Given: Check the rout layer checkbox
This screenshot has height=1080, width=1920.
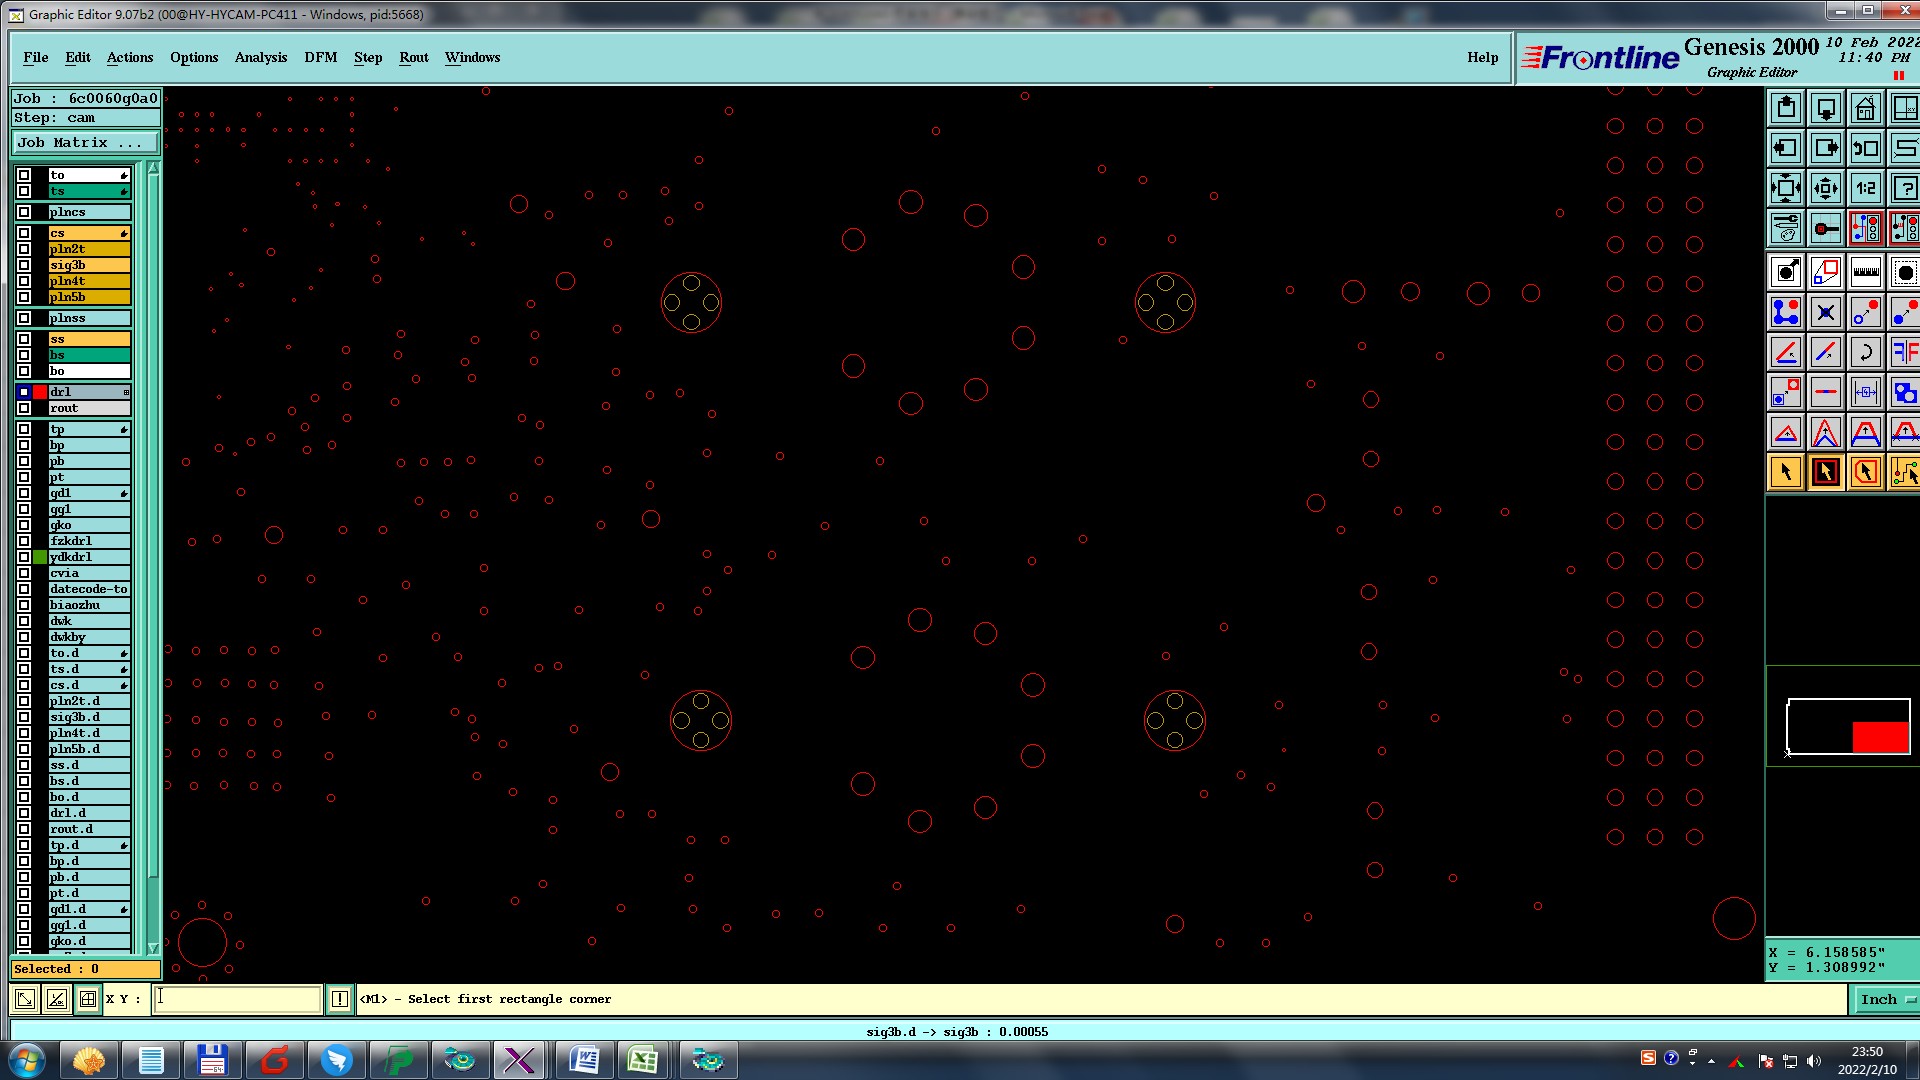Looking at the screenshot, I should [x=24, y=408].
